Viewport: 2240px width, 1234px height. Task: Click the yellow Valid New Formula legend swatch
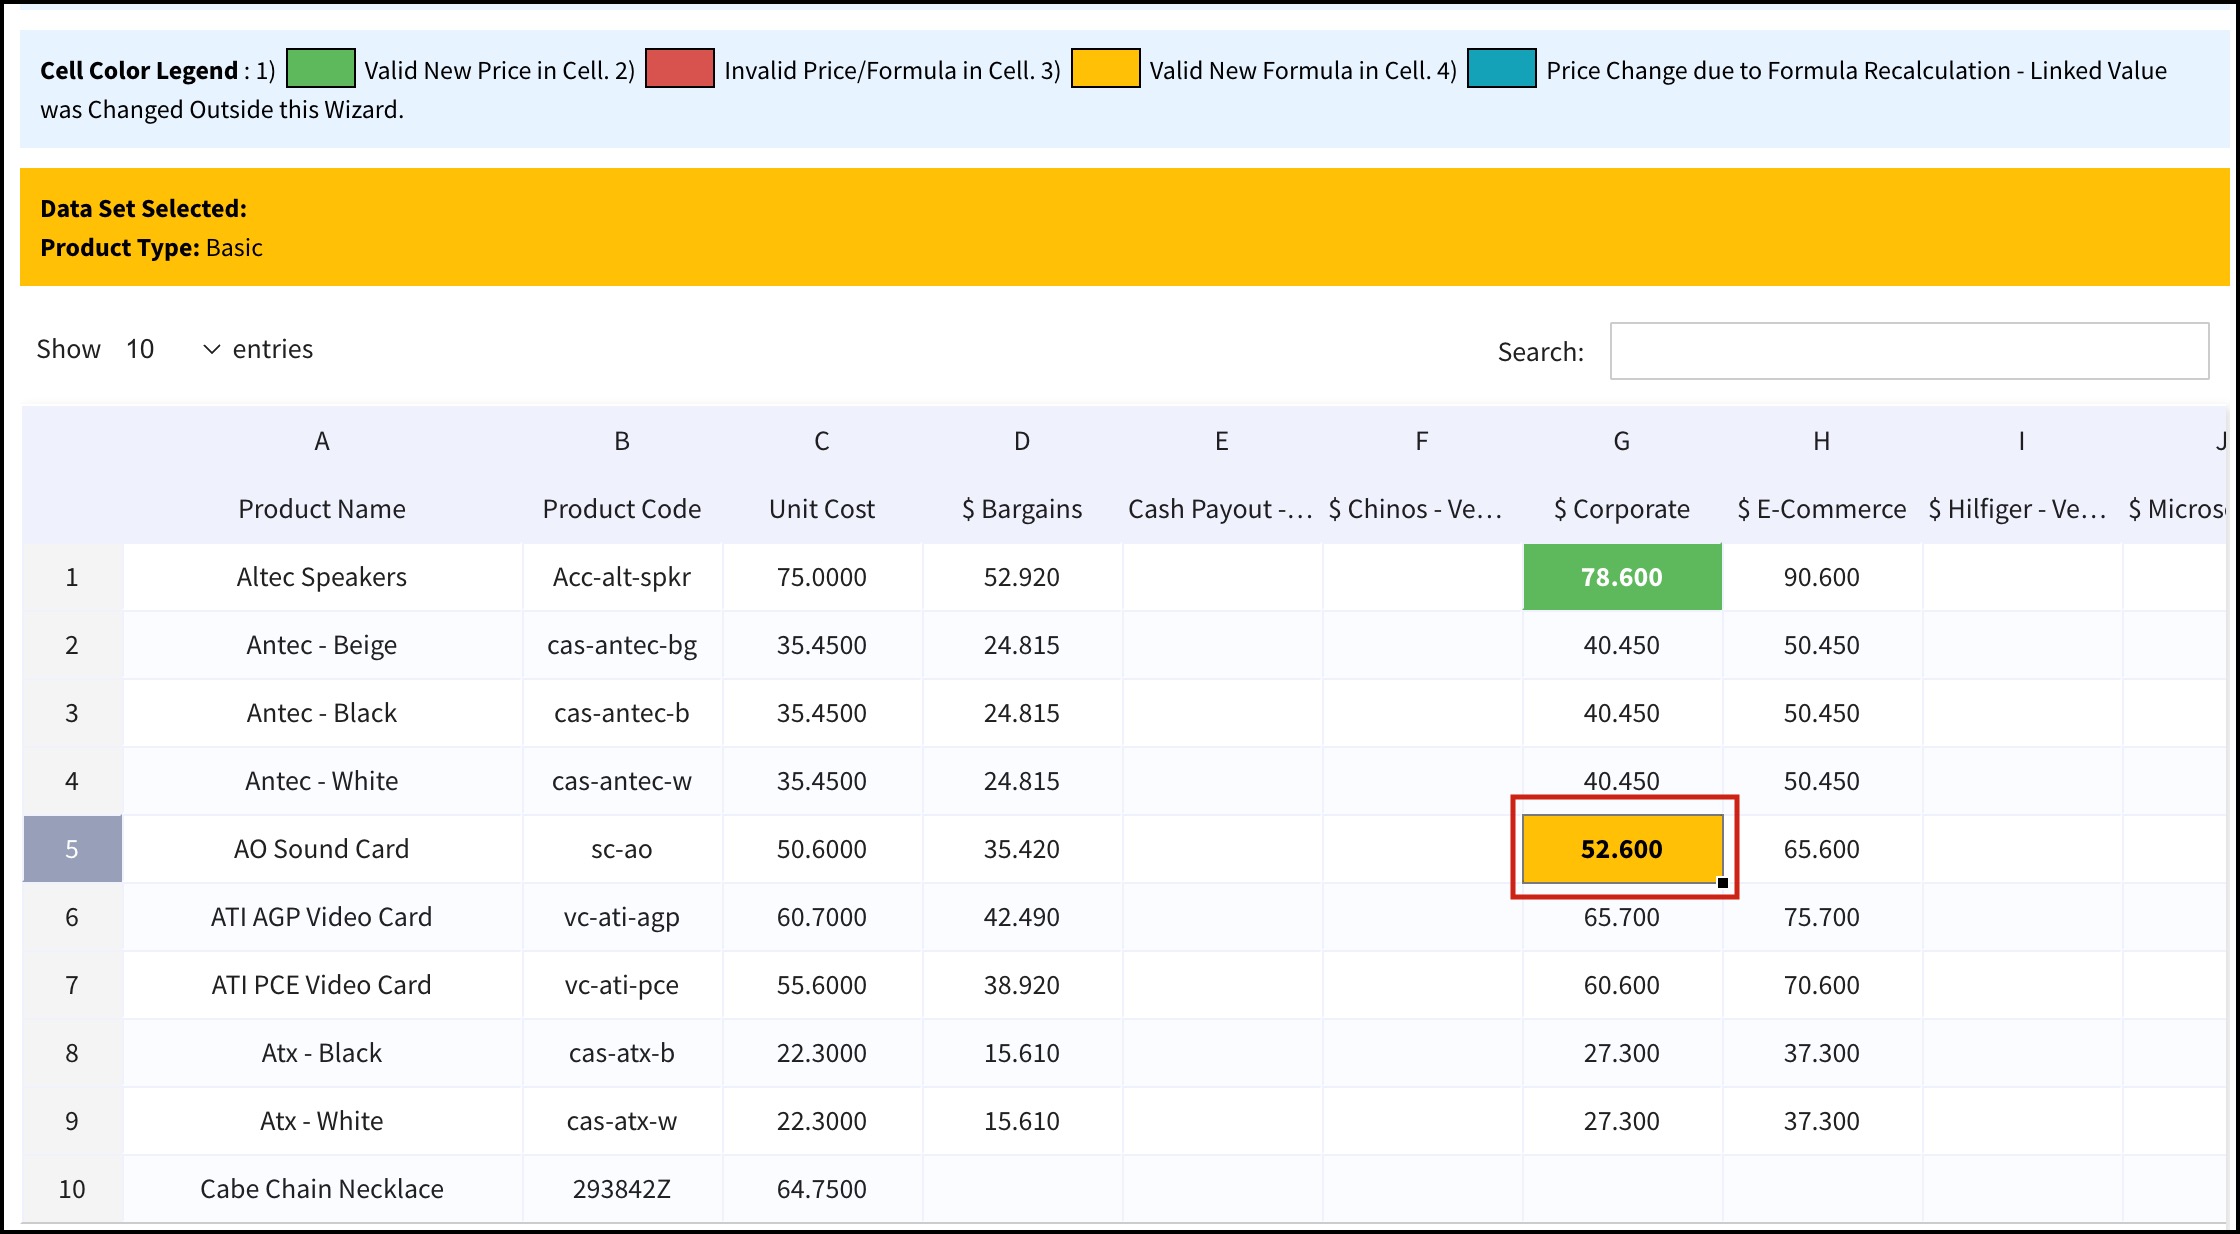click(1105, 68)
